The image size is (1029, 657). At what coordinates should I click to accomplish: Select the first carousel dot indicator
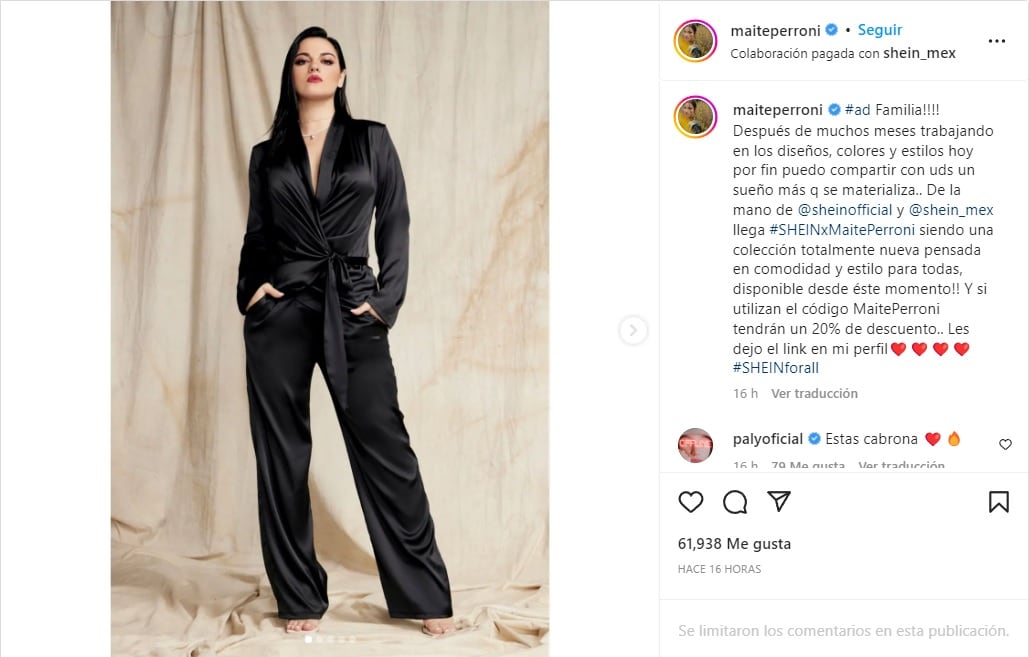[308, 639]
